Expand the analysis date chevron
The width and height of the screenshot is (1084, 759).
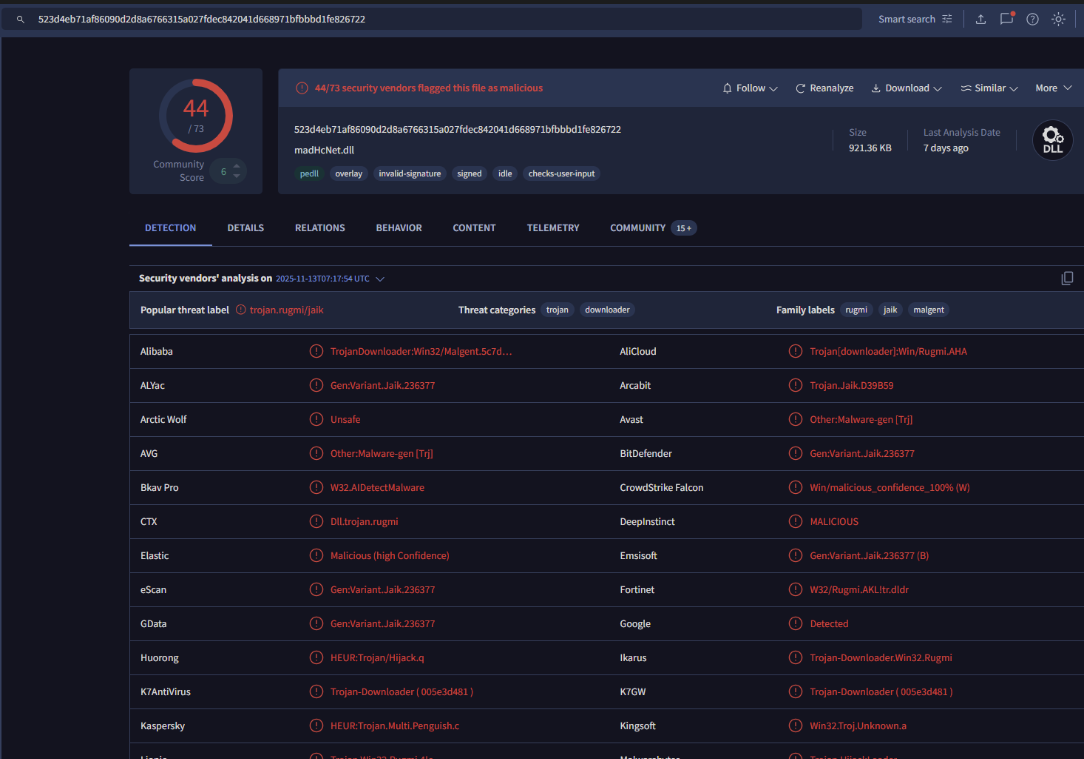[x=380, y=279]
